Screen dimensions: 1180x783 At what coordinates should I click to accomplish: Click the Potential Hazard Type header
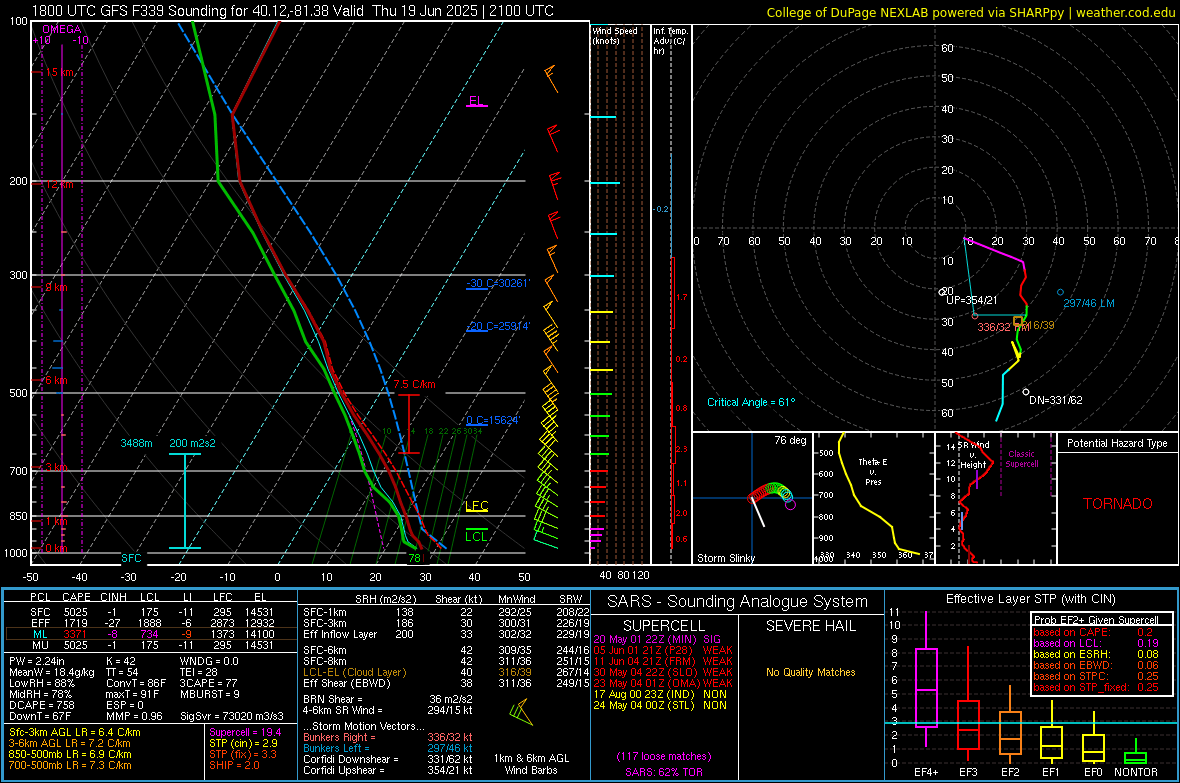(1118, 443)
